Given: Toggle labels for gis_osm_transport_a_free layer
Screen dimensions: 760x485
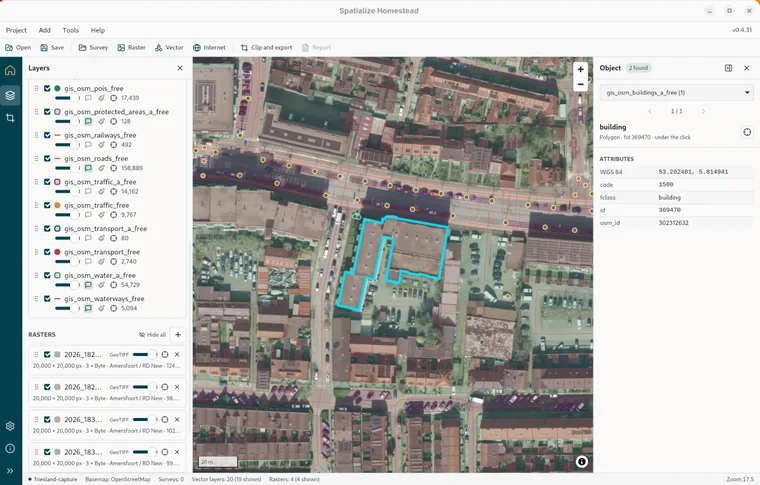Looking at the screenshot, I should pyautogui.click(x=88, y=238).
